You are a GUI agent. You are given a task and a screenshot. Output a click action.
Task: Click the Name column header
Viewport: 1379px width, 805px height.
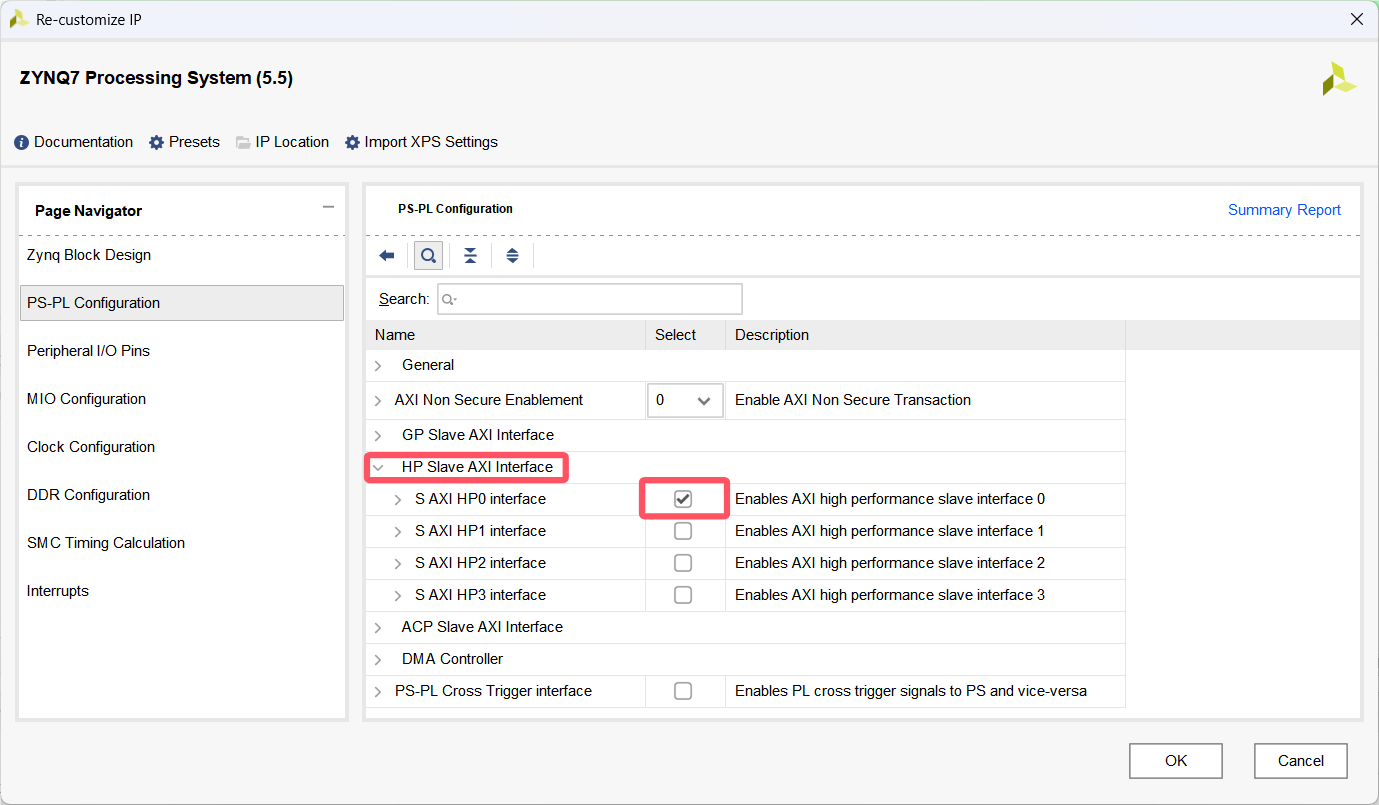click(506, 335)
